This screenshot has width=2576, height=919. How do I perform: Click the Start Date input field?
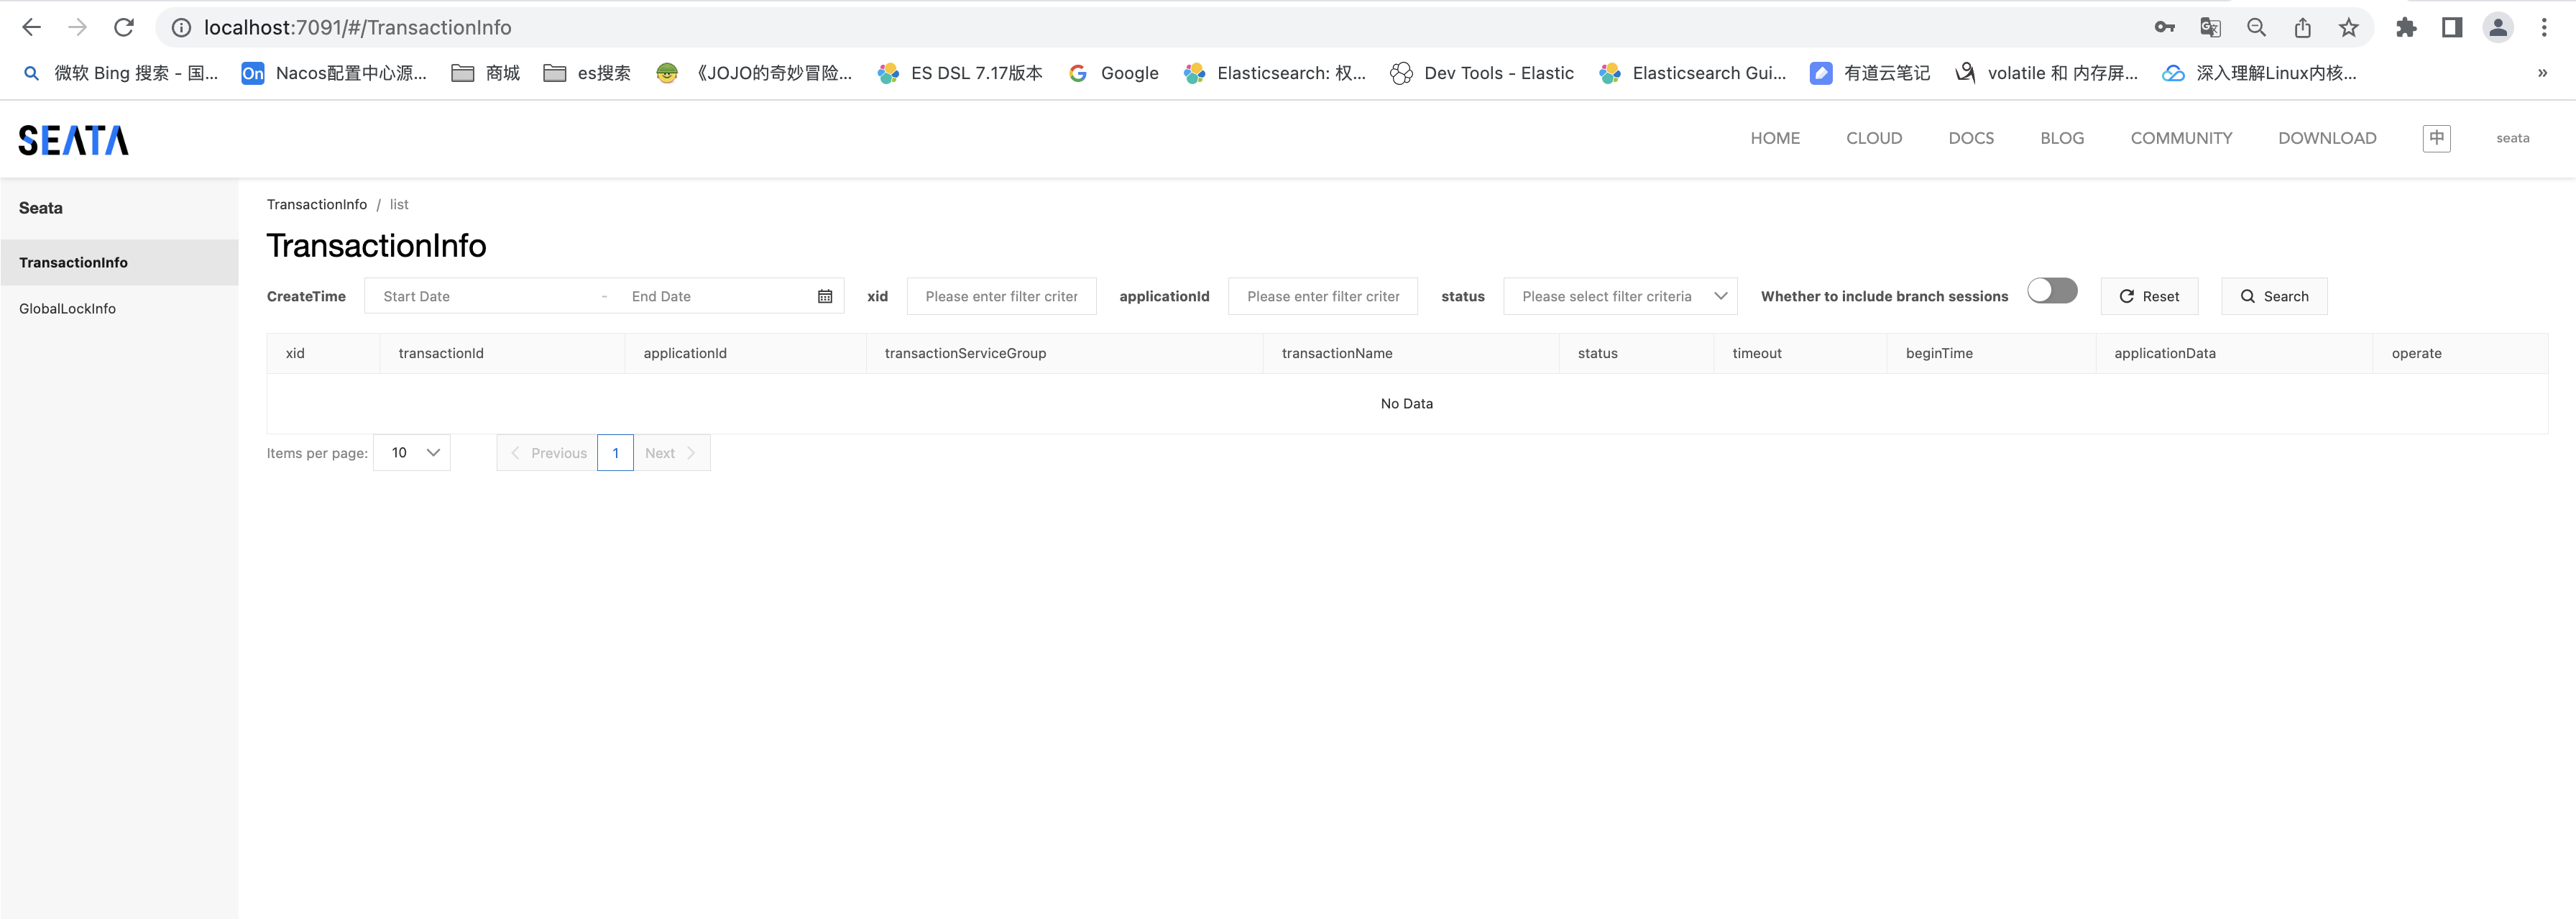point(480,296)
